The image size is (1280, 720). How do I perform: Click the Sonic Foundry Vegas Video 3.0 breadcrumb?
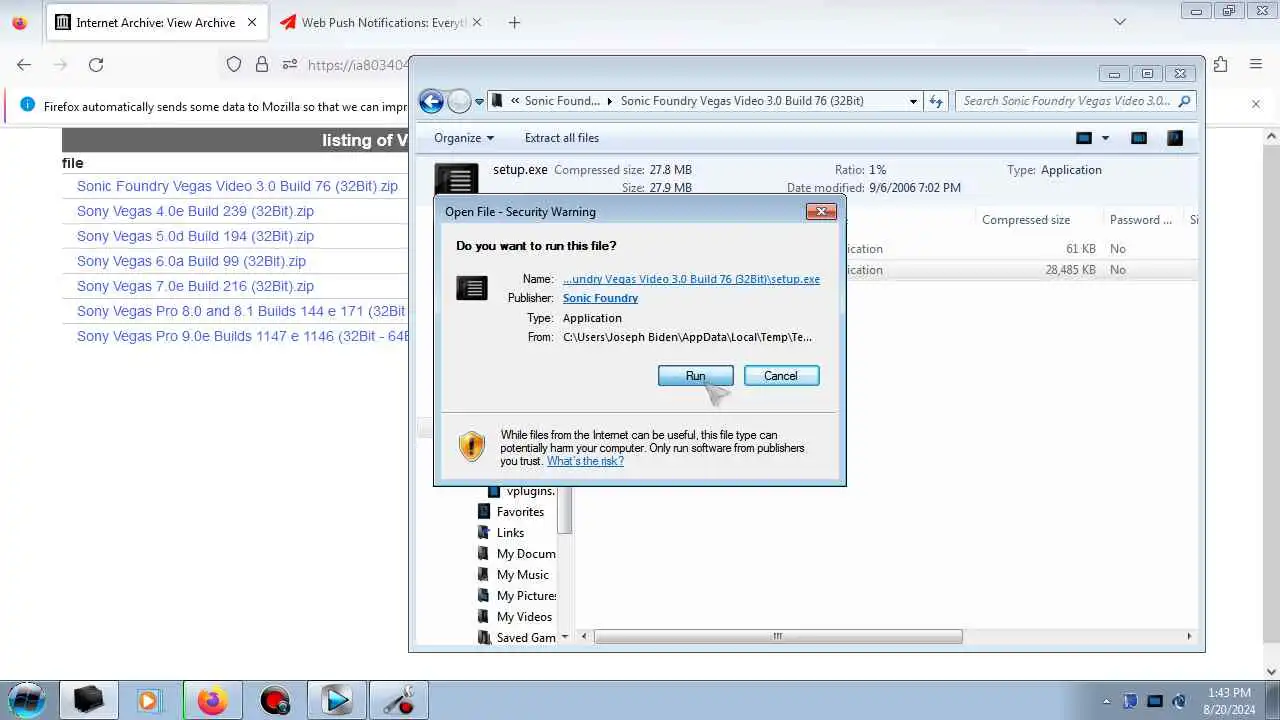tap(742, 101)
